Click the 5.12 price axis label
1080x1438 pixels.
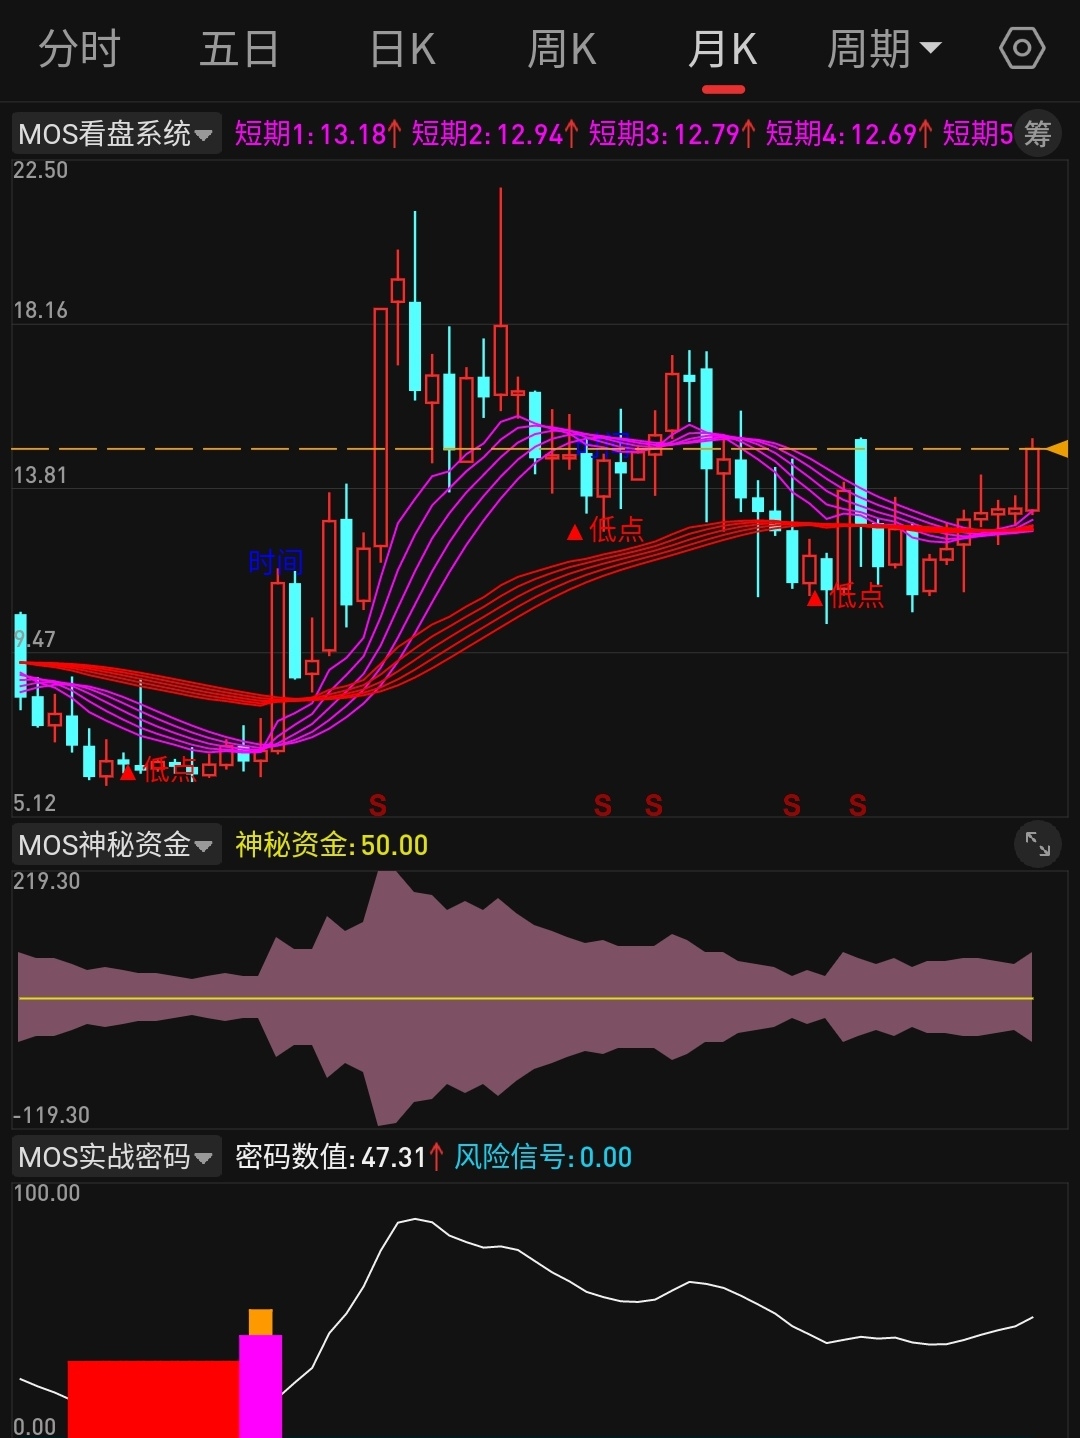(x=35, y=803)
